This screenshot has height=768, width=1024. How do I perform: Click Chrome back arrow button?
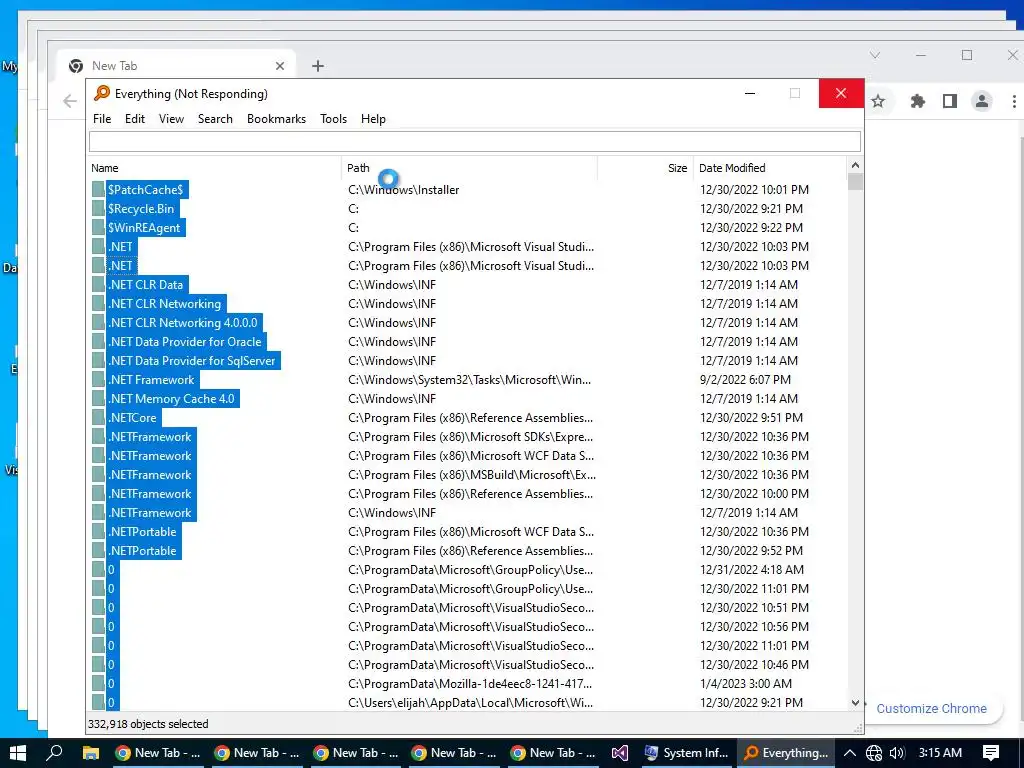pyautogui.click(x=70, y=101)
